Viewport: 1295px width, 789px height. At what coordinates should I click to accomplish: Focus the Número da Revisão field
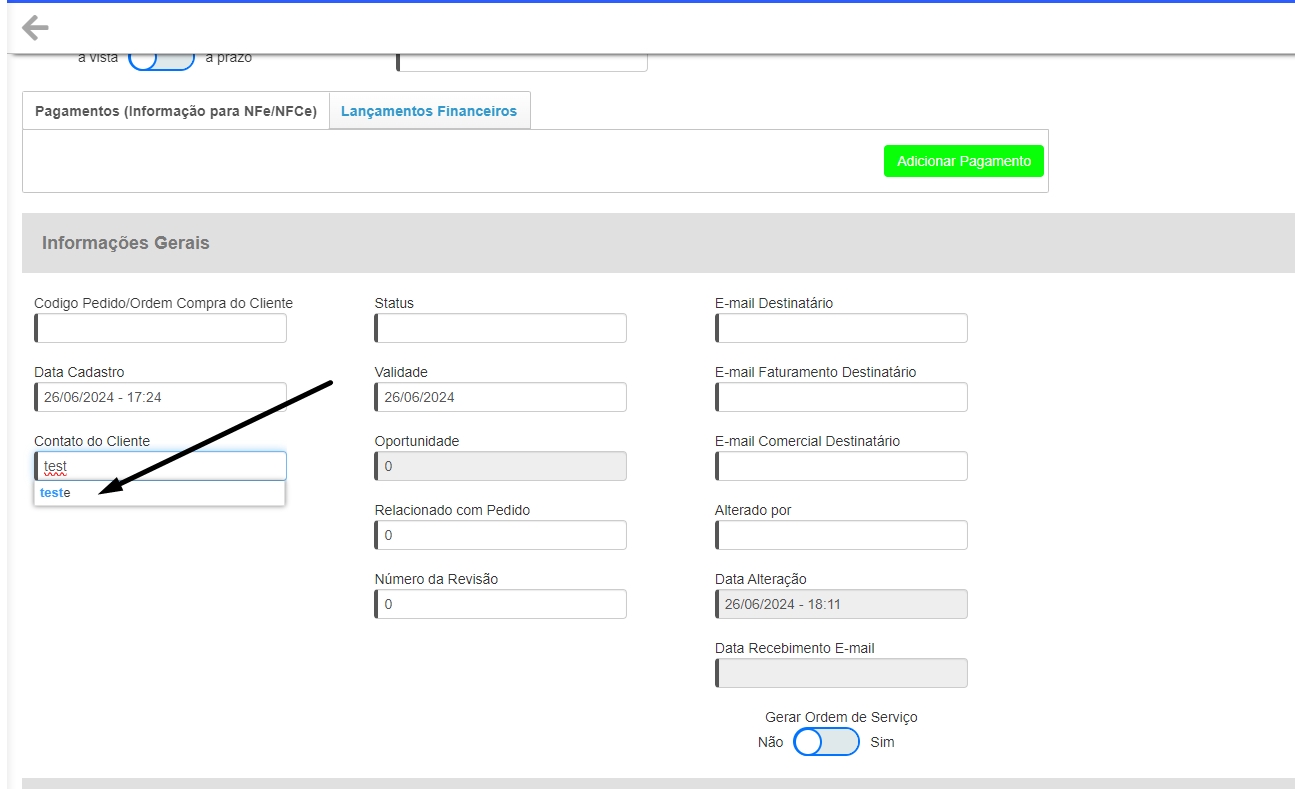pos(501,604)
